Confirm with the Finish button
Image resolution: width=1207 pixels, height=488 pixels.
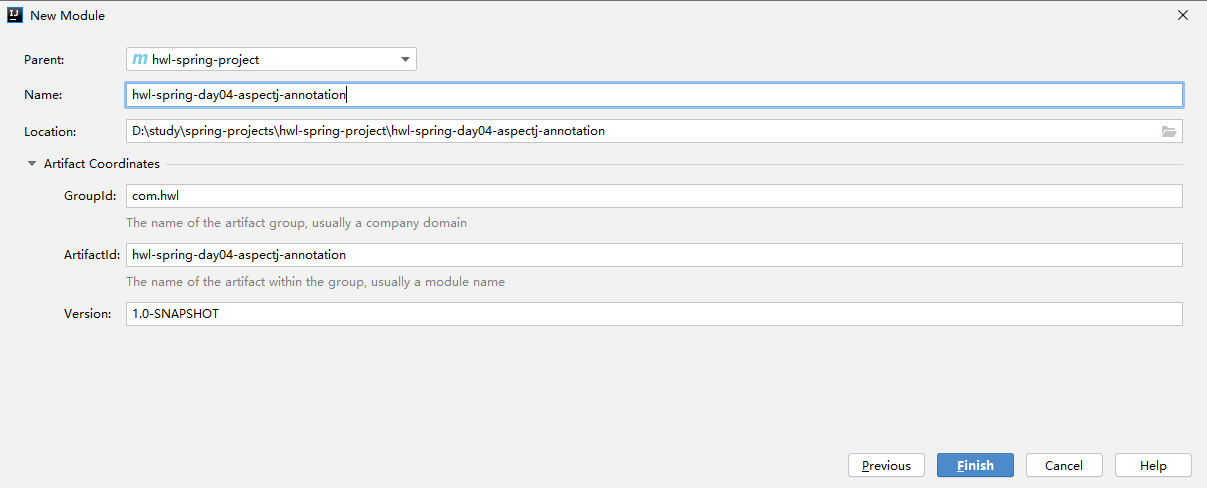[x=975, y=465]
